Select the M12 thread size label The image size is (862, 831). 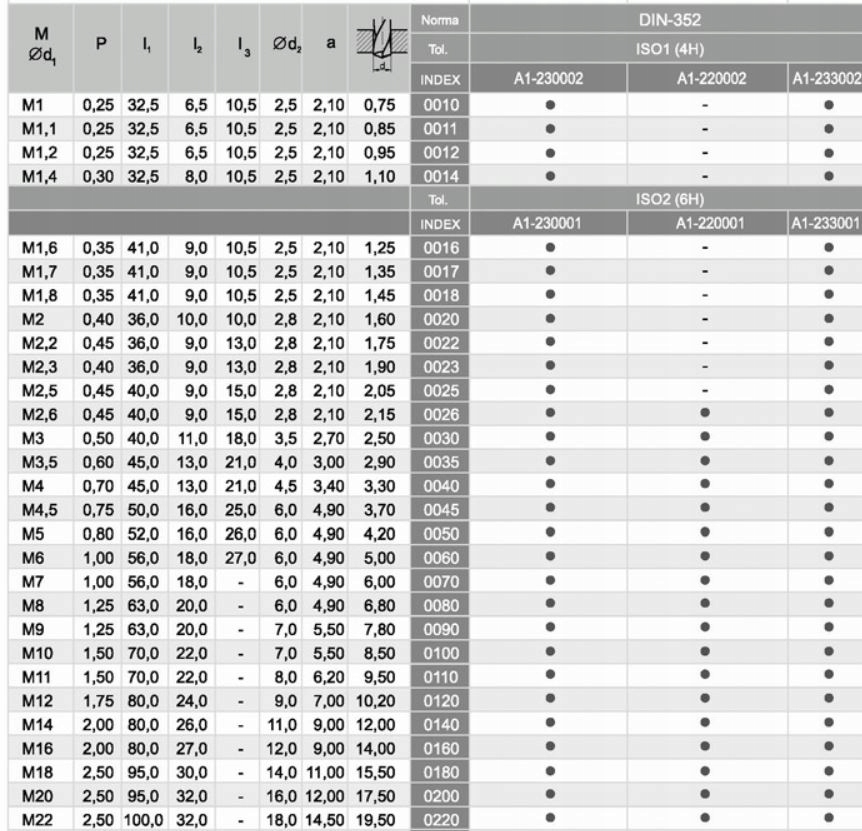pos(37,701)
